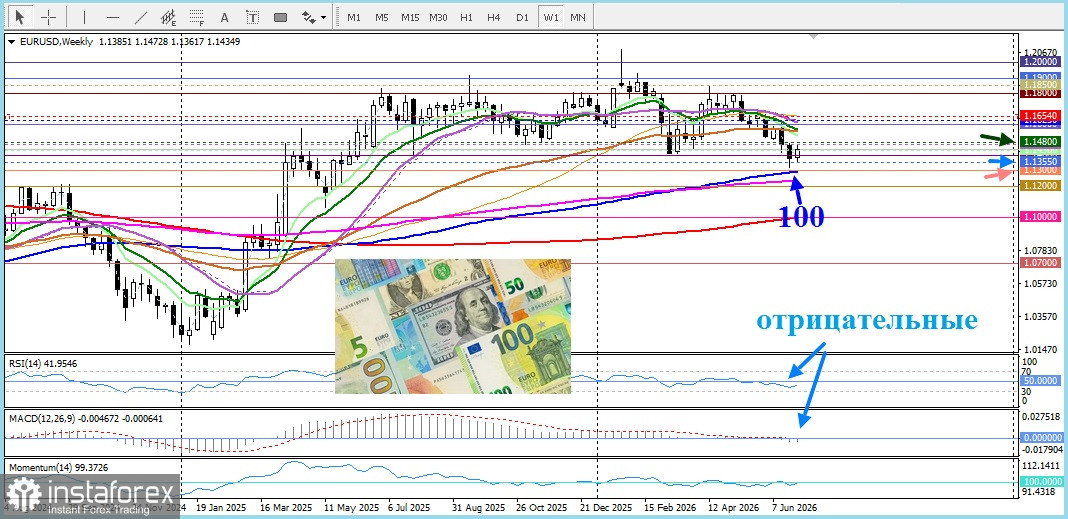Collapse the EURUSD,Weekly chart header triangle
Viewport: 1068px width, 519px height.
12,42
